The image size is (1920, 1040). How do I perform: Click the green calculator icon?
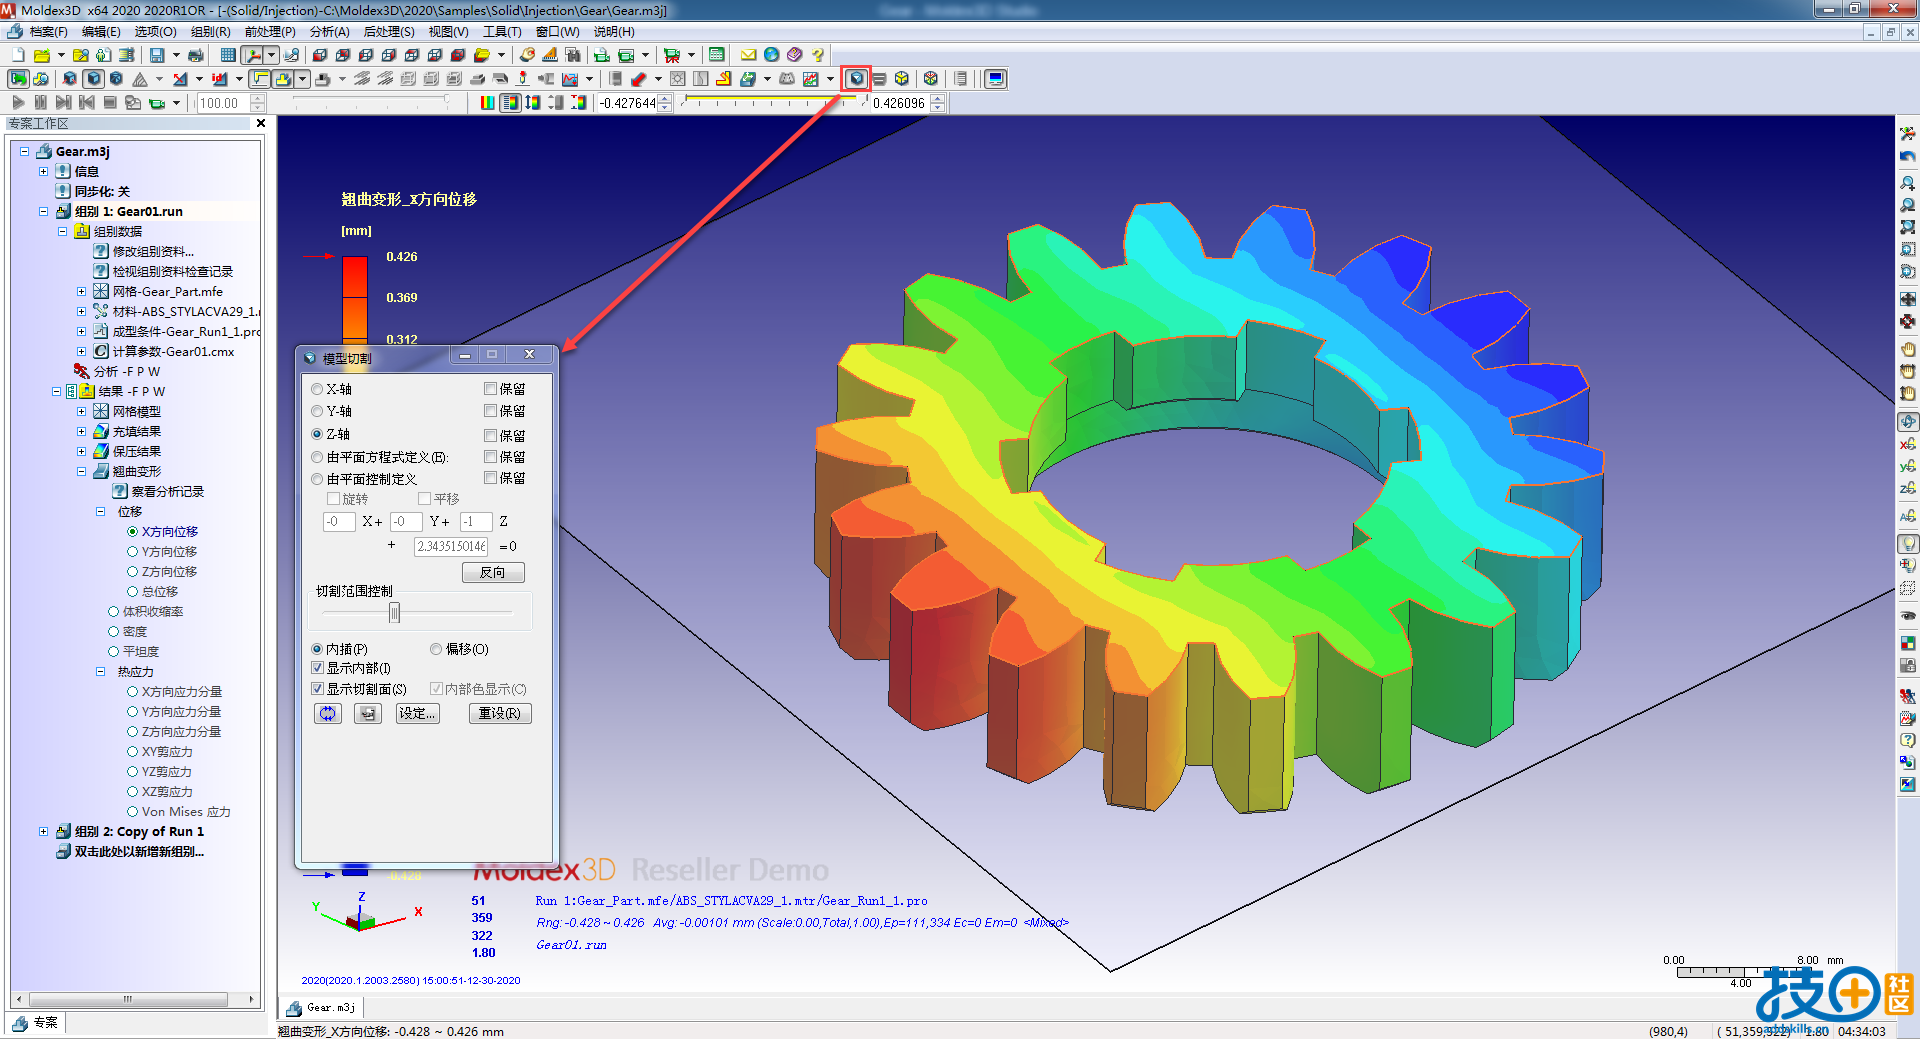tap(717, 55)
